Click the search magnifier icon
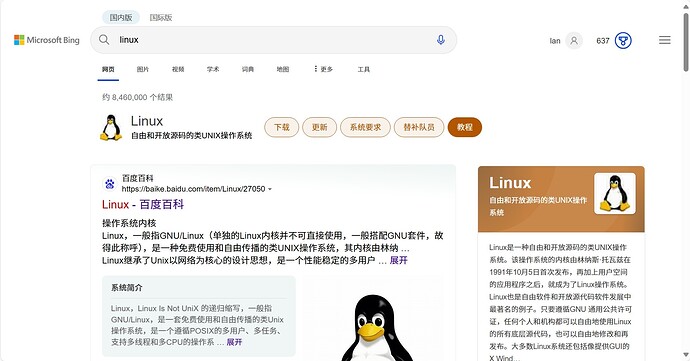Screen dimensions: 690x361 click(104, 40)
